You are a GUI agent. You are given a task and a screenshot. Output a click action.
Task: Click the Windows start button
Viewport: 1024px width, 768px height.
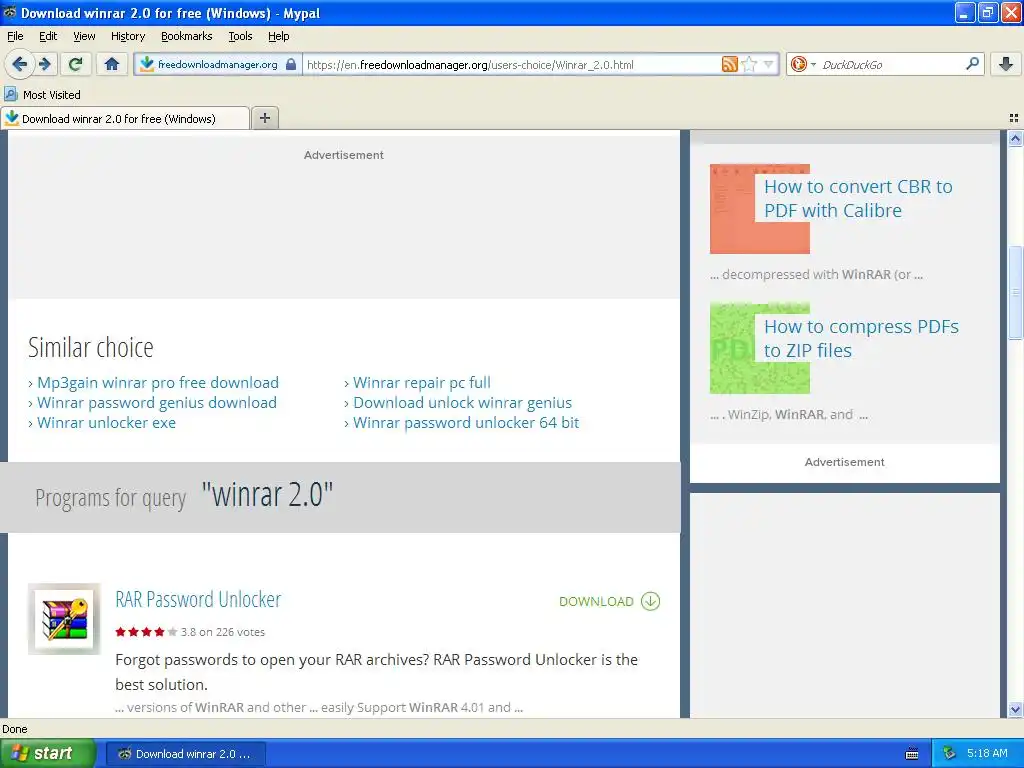48,753
